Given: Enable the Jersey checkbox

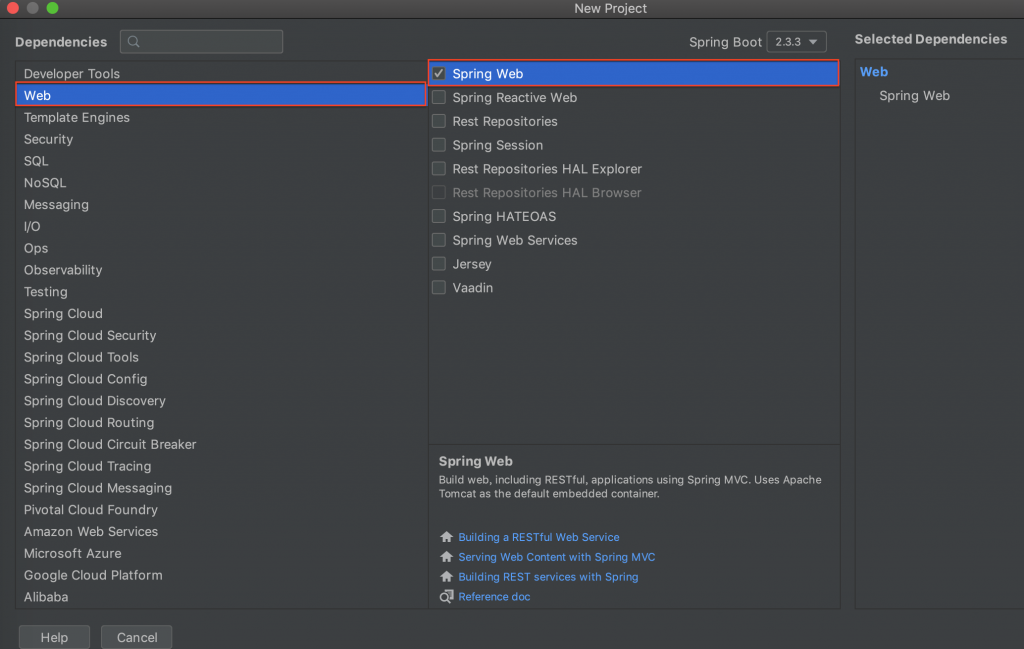Looking at the screenshot, I should click(439, 264).
